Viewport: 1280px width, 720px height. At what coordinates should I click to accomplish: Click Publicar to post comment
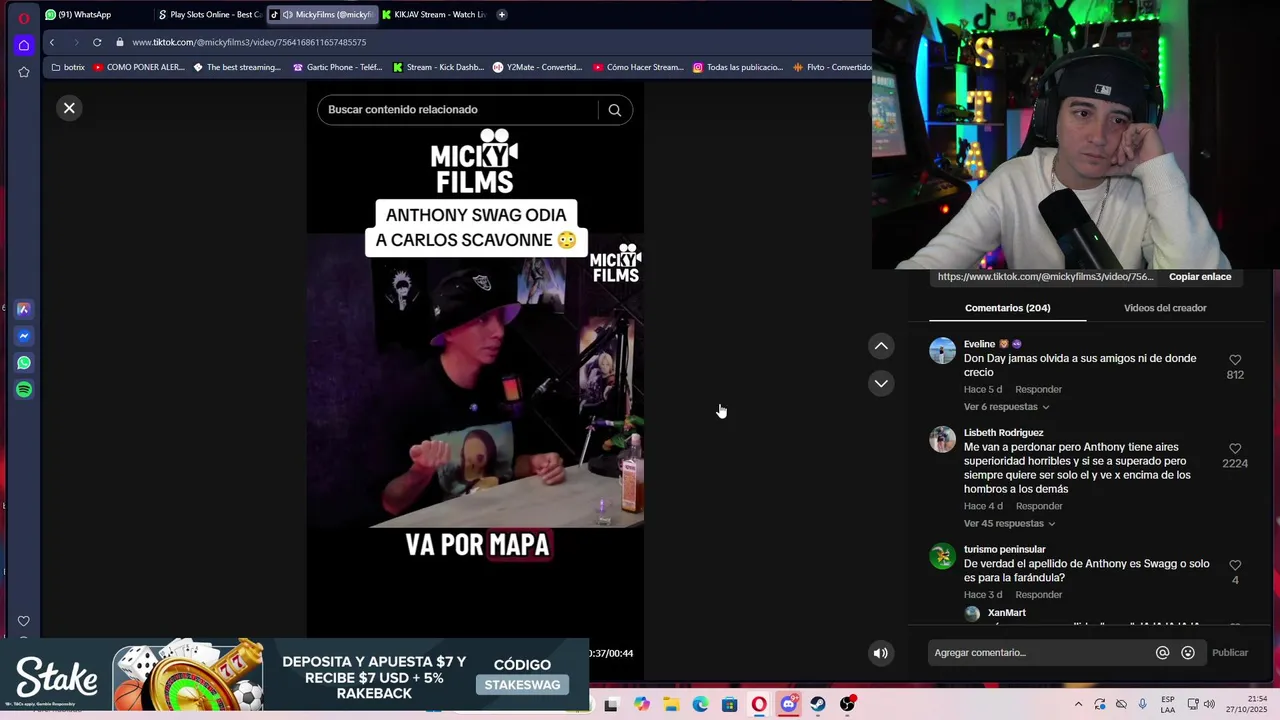click(1230, 653)
